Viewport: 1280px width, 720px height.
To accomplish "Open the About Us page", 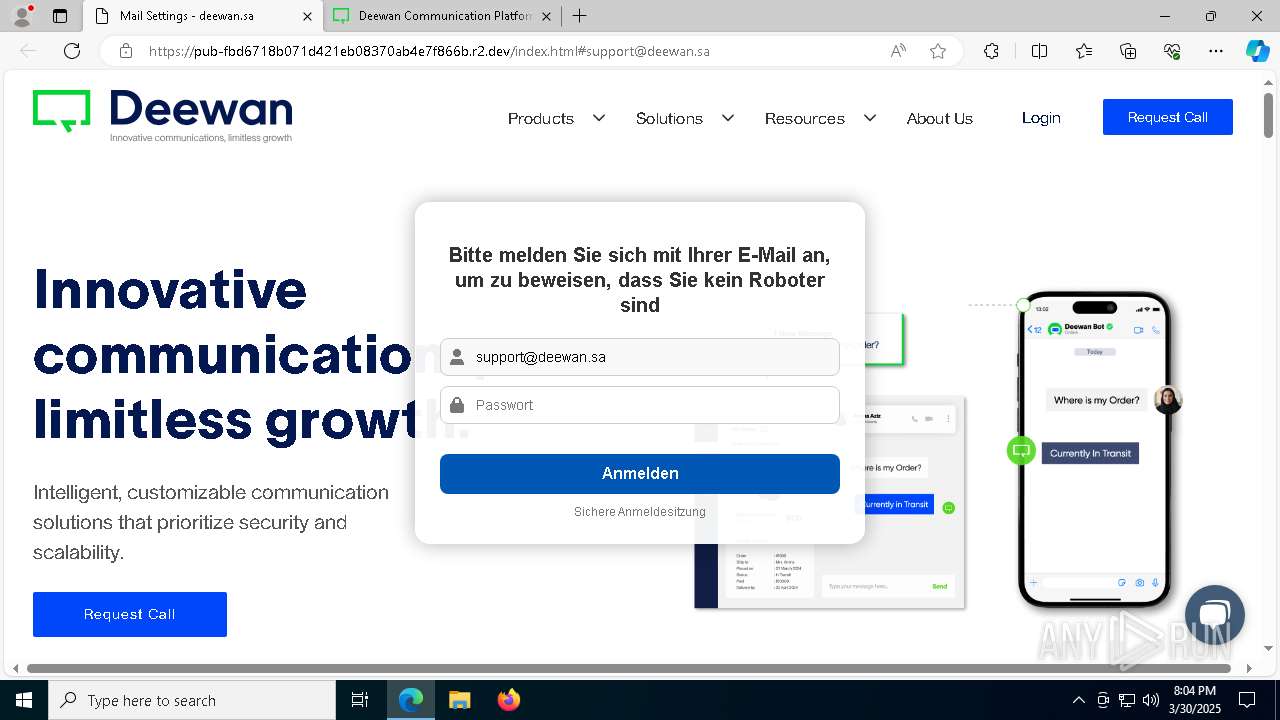I will tap(939, 118).
